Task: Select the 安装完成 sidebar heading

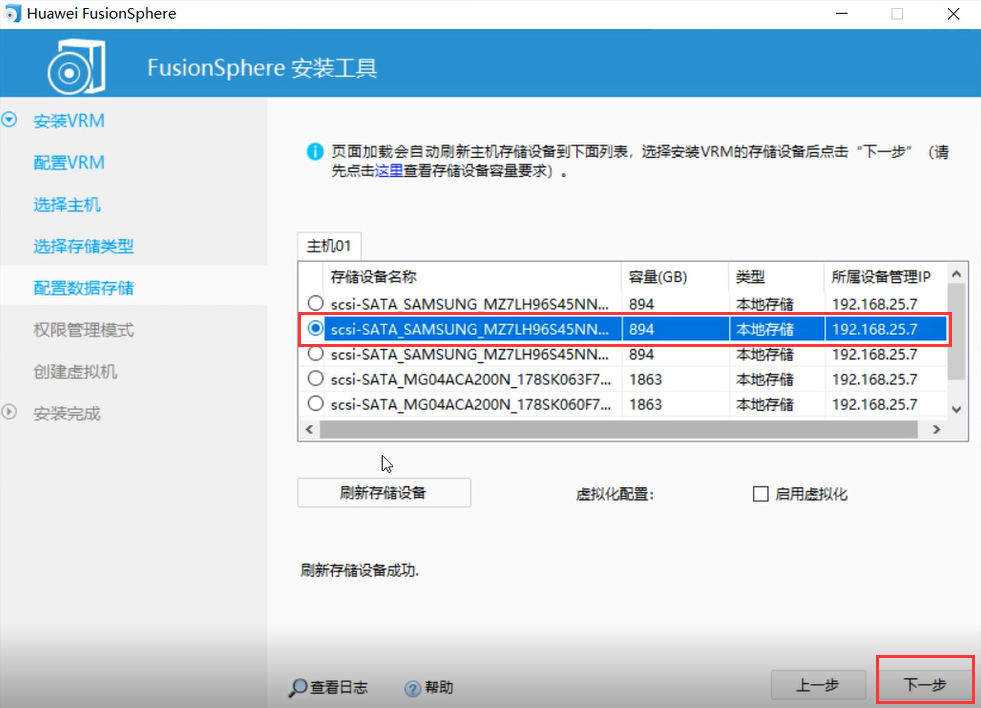Action: (66, 414)
